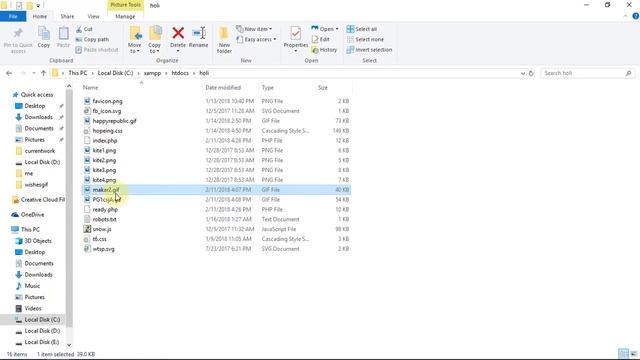This screenshot has height=360, width=640.
Task: Click This PC in the address path
Action: click(x=78, y=73)
